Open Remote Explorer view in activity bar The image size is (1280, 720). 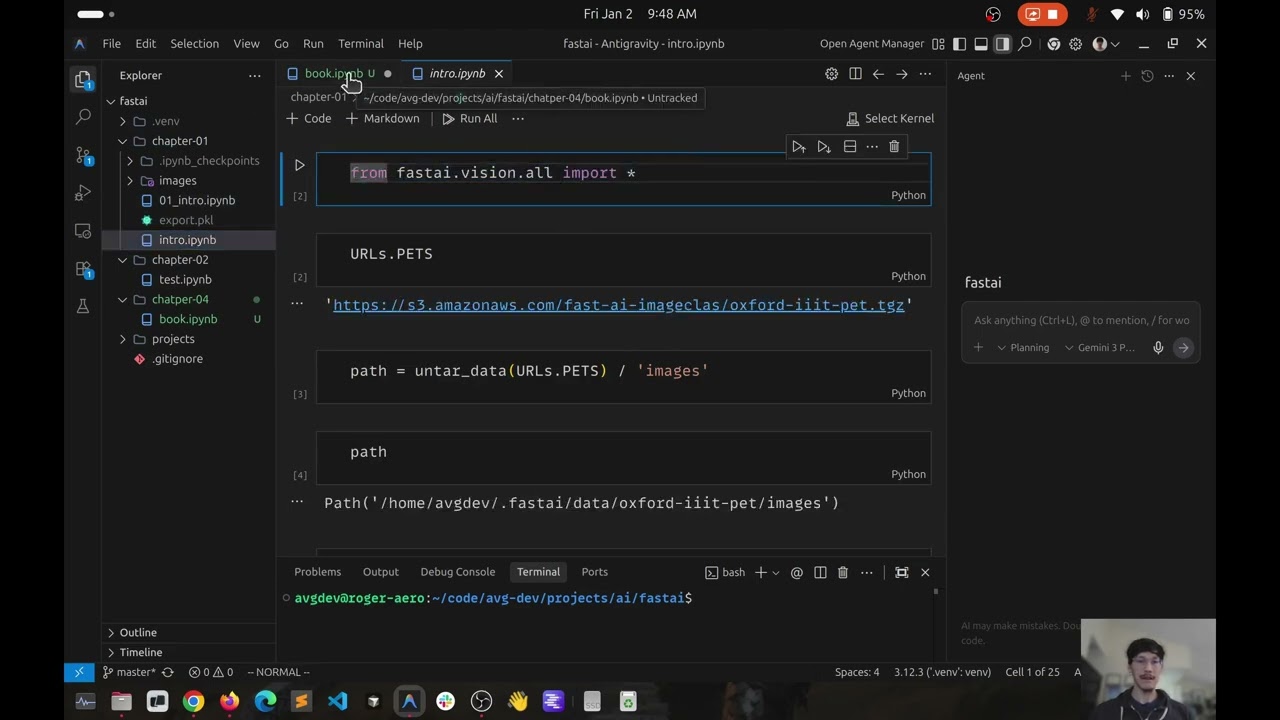(x=83, y=231)
